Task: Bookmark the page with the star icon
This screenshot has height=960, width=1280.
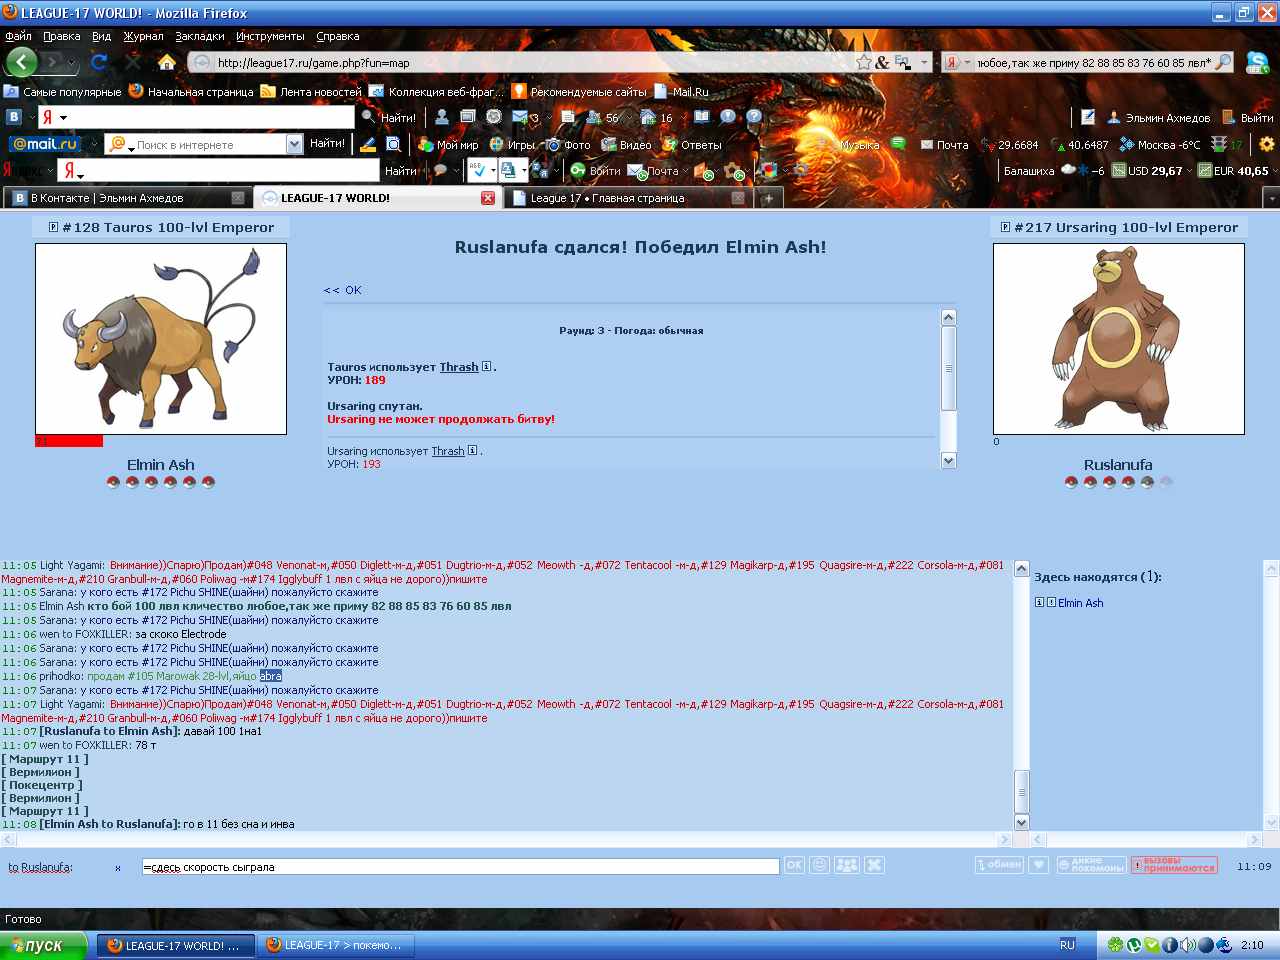Action: [x=863, y=62]
